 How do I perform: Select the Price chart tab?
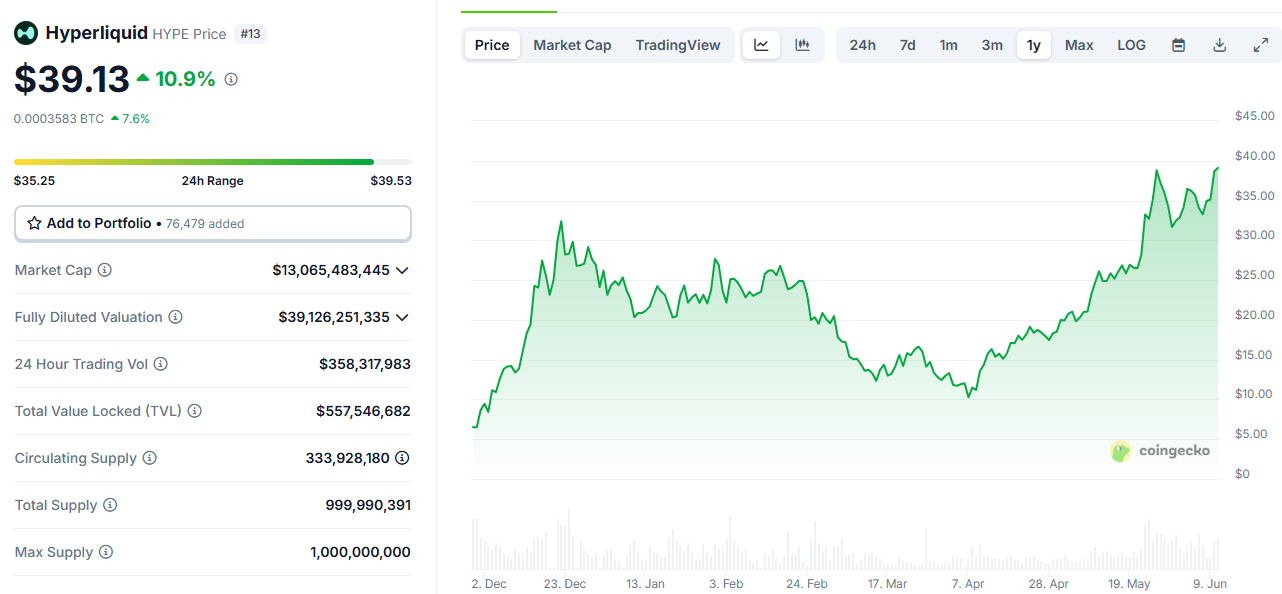point(492,45)
